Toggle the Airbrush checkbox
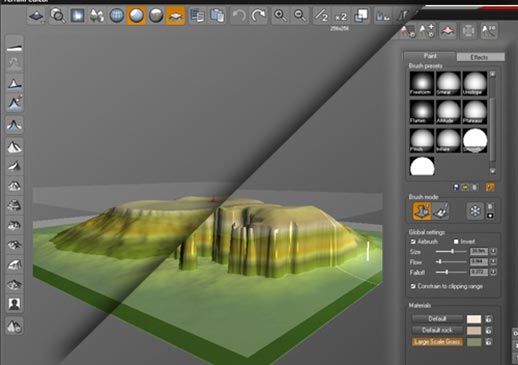 (x=413, y=242)
